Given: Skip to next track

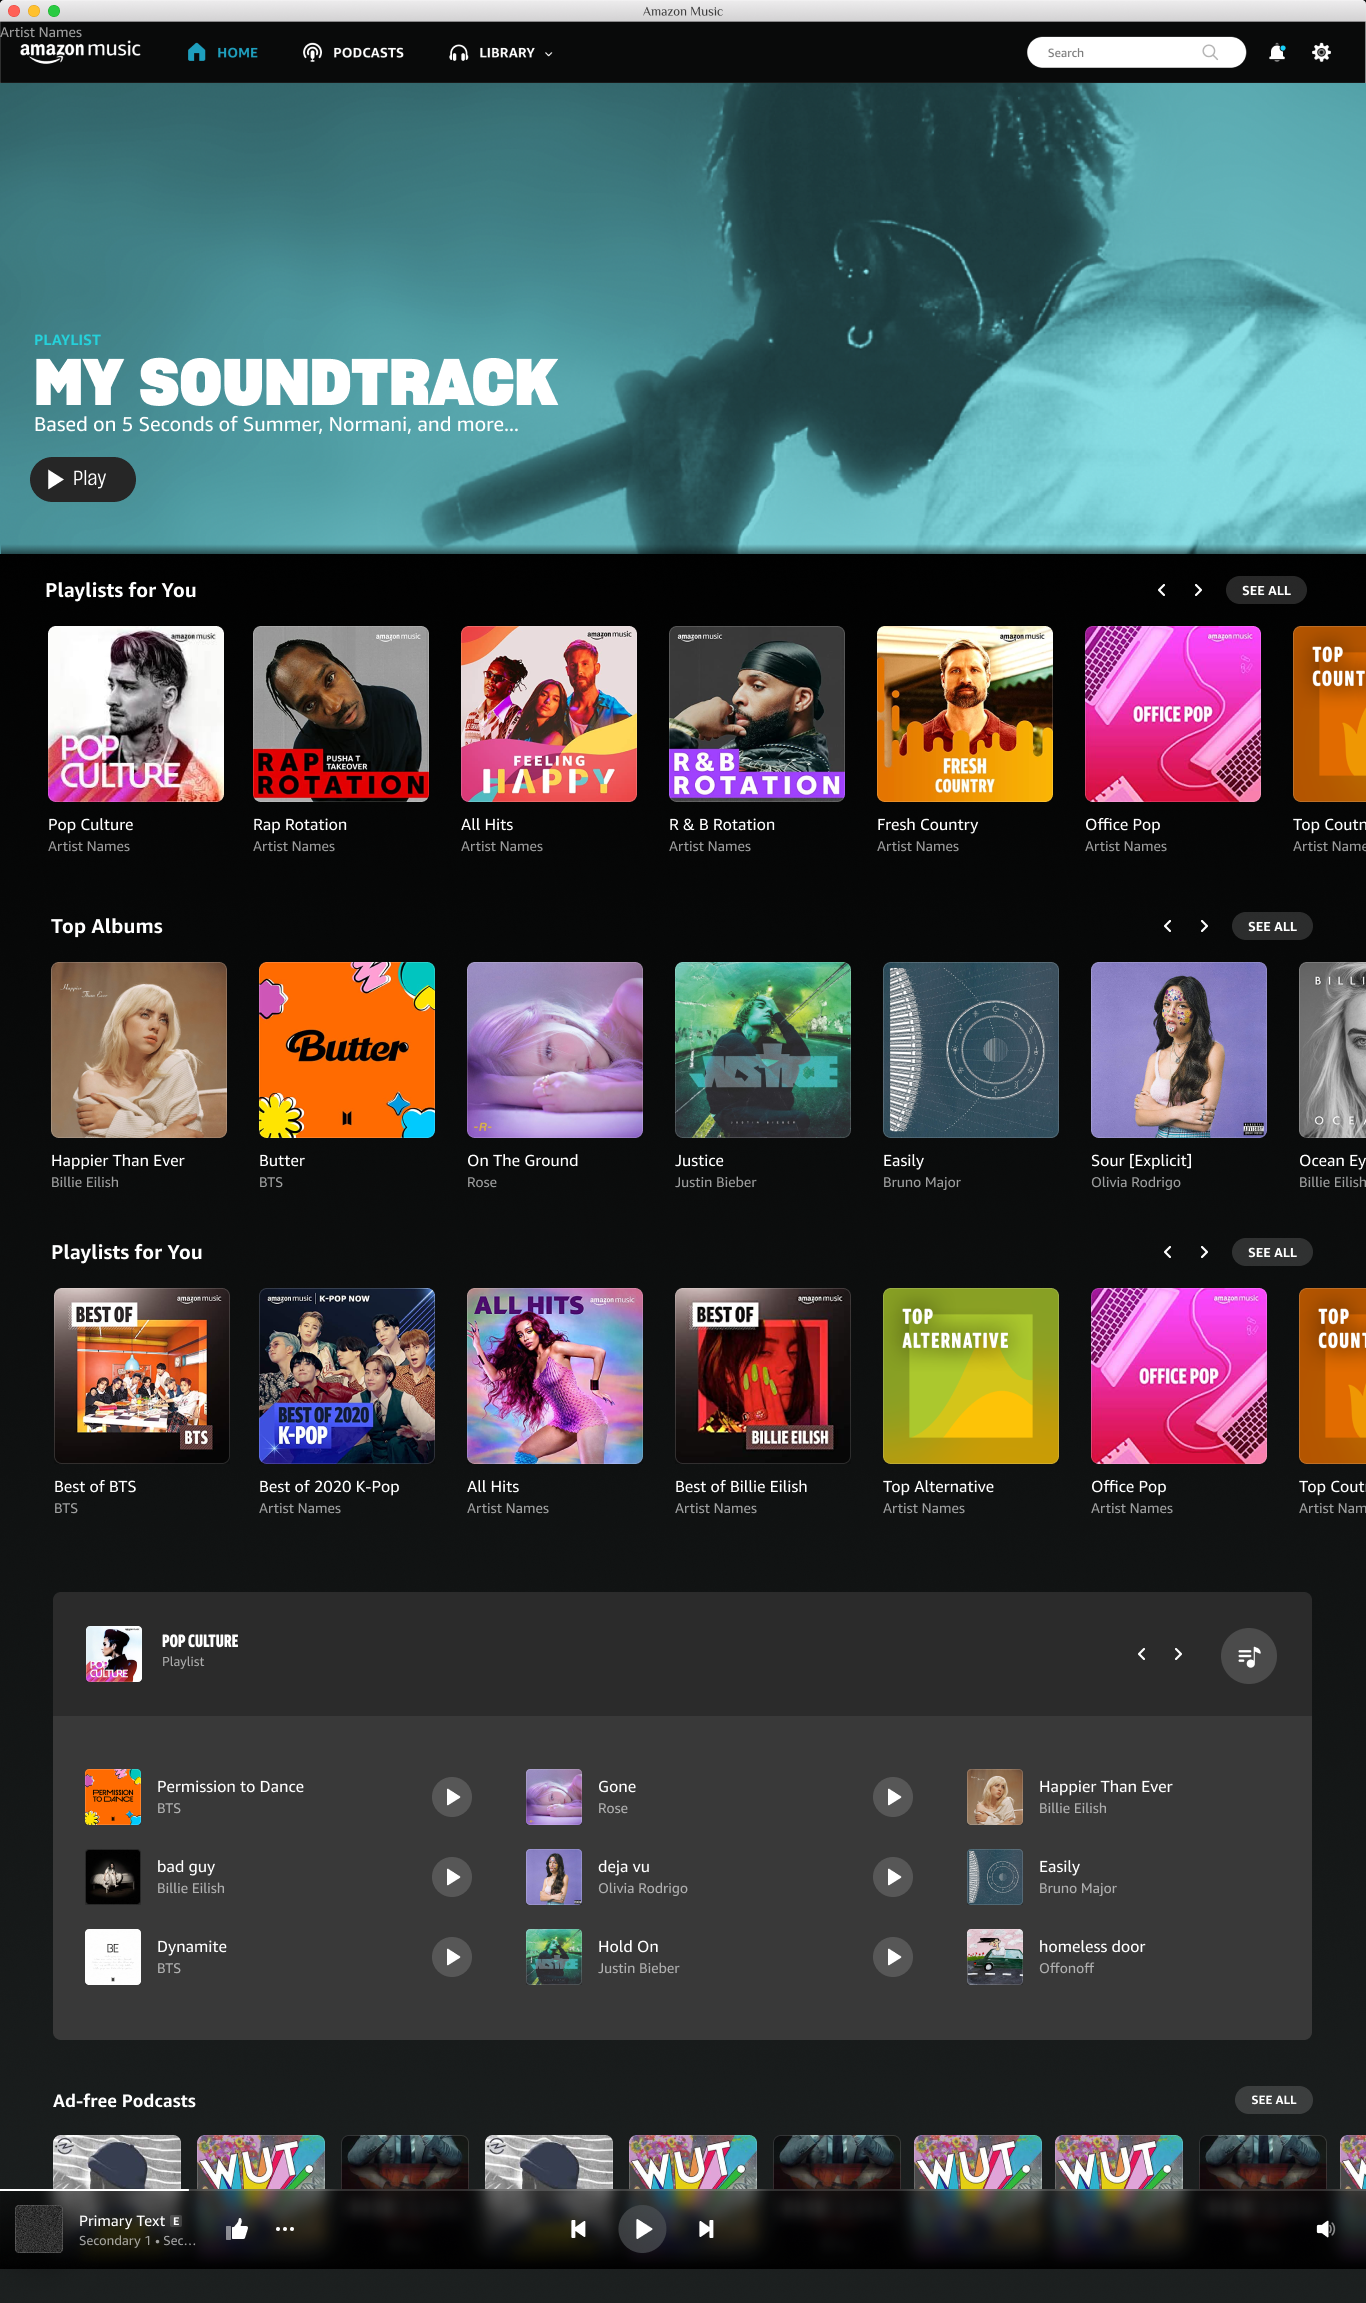Looking at the screenshot, I should [x=706, y=2229].
